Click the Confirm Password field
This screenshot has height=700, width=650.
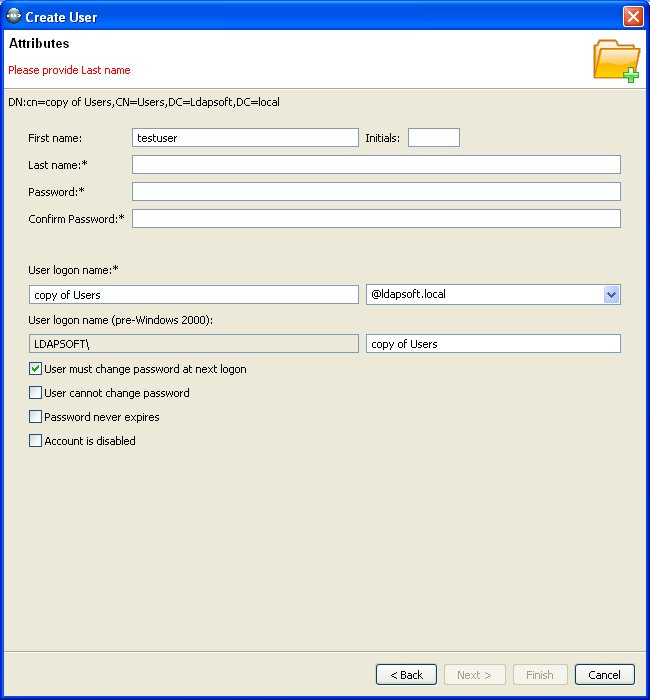tap(376, 219)
